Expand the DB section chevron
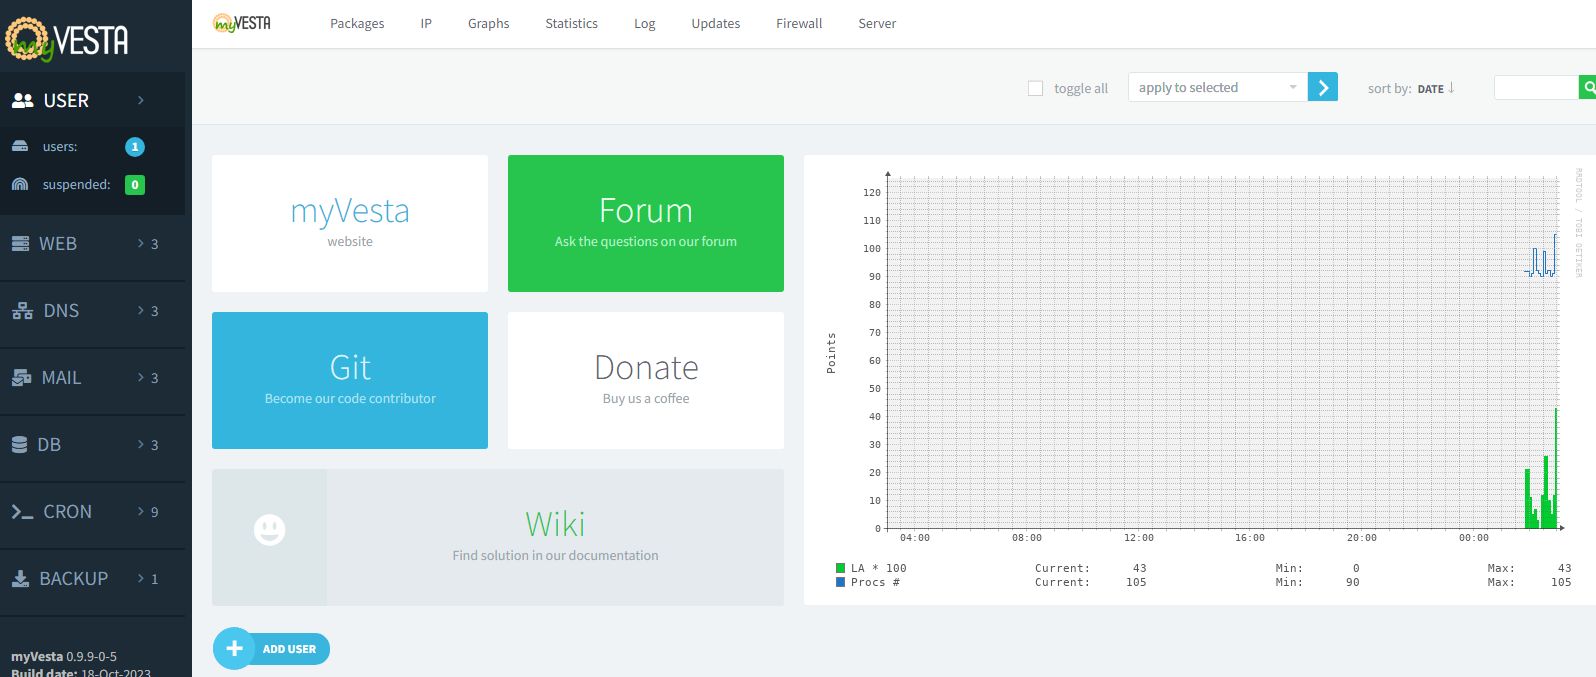Viewport: 1596px width, 677px height. point(141,444)
